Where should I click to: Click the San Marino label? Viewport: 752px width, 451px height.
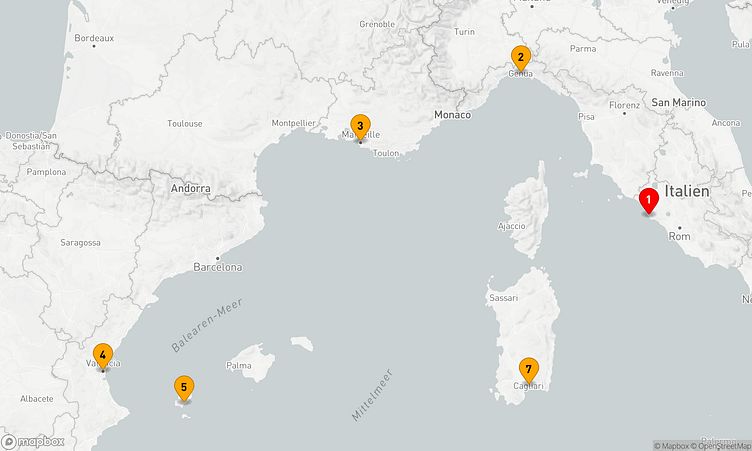[x=678, y=103]
